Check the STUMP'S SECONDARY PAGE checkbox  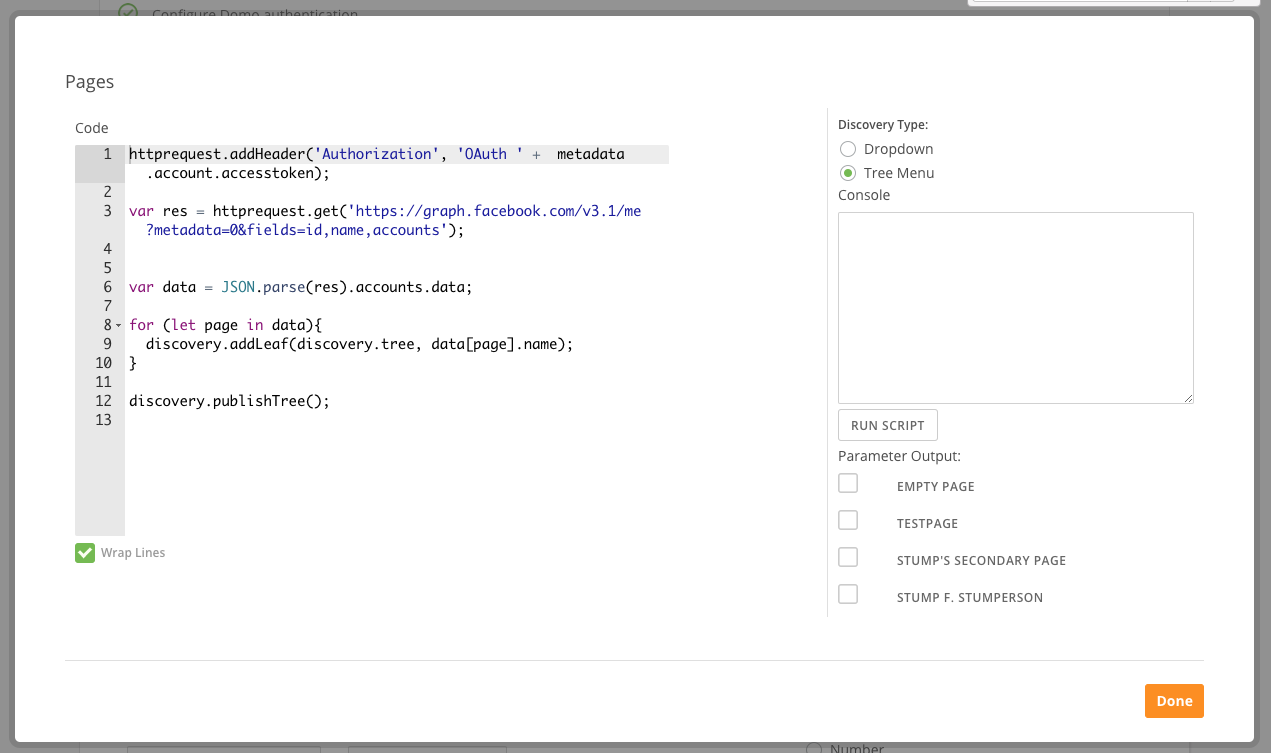(848, 557)
